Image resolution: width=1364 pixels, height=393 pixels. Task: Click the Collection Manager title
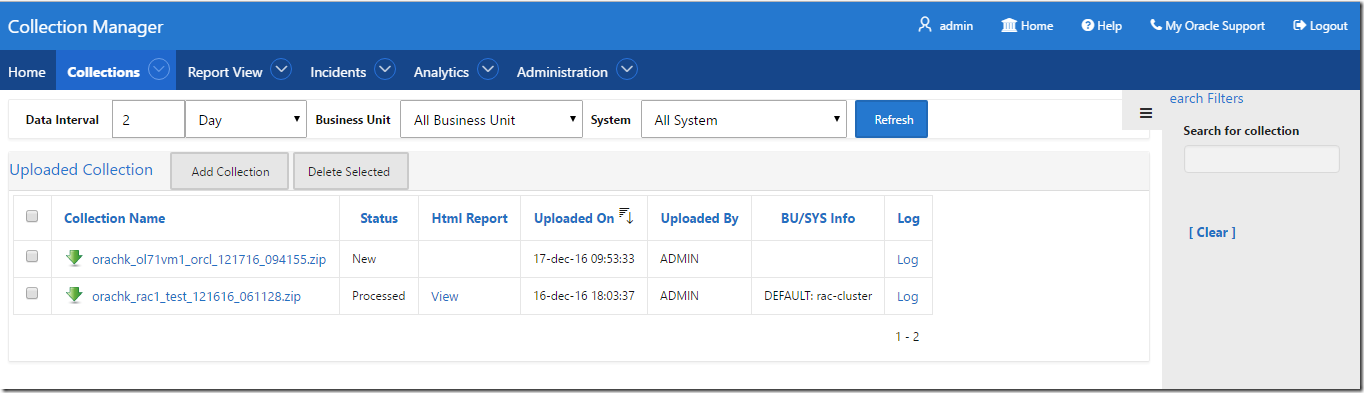coord(85,27)
